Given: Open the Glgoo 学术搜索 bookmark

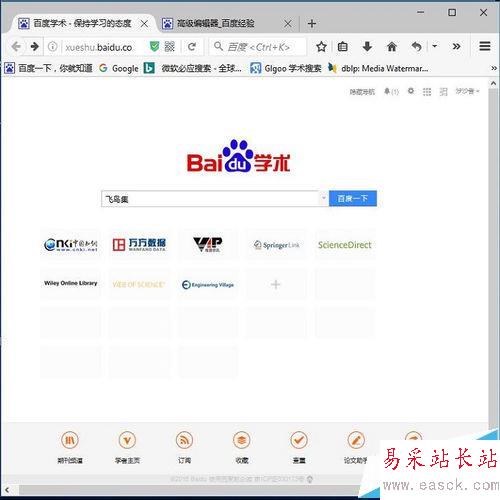Looking at the screenshot, I should [x=286, y=68].
